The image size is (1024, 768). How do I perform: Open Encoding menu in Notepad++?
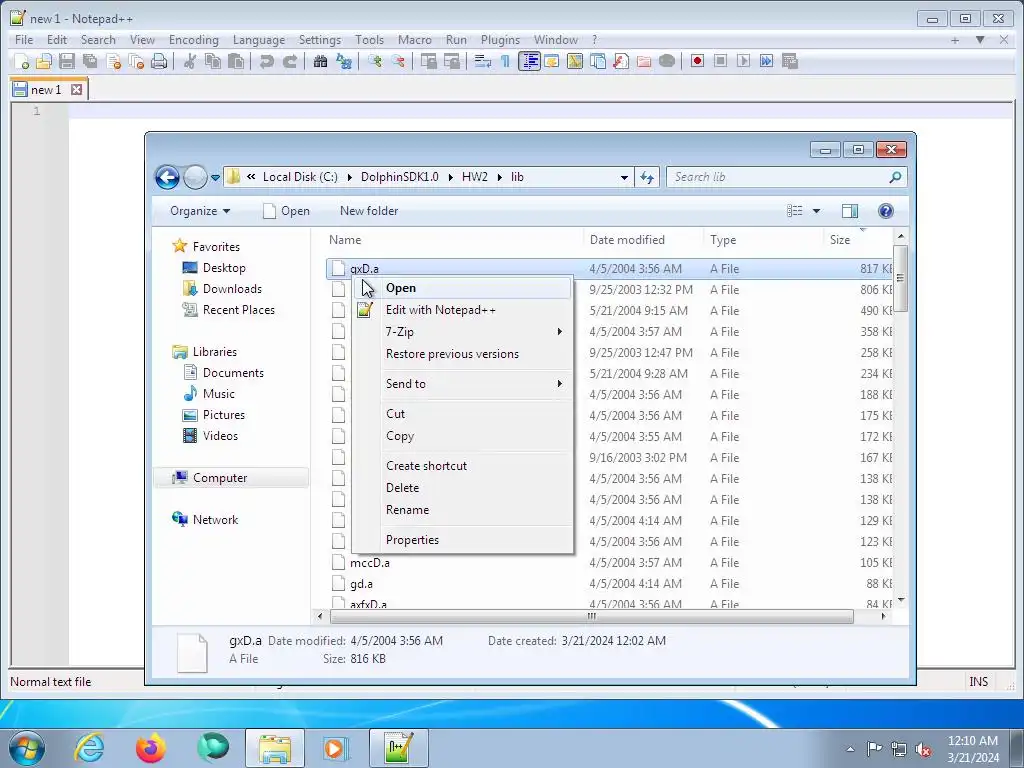[x=193, y=40]
